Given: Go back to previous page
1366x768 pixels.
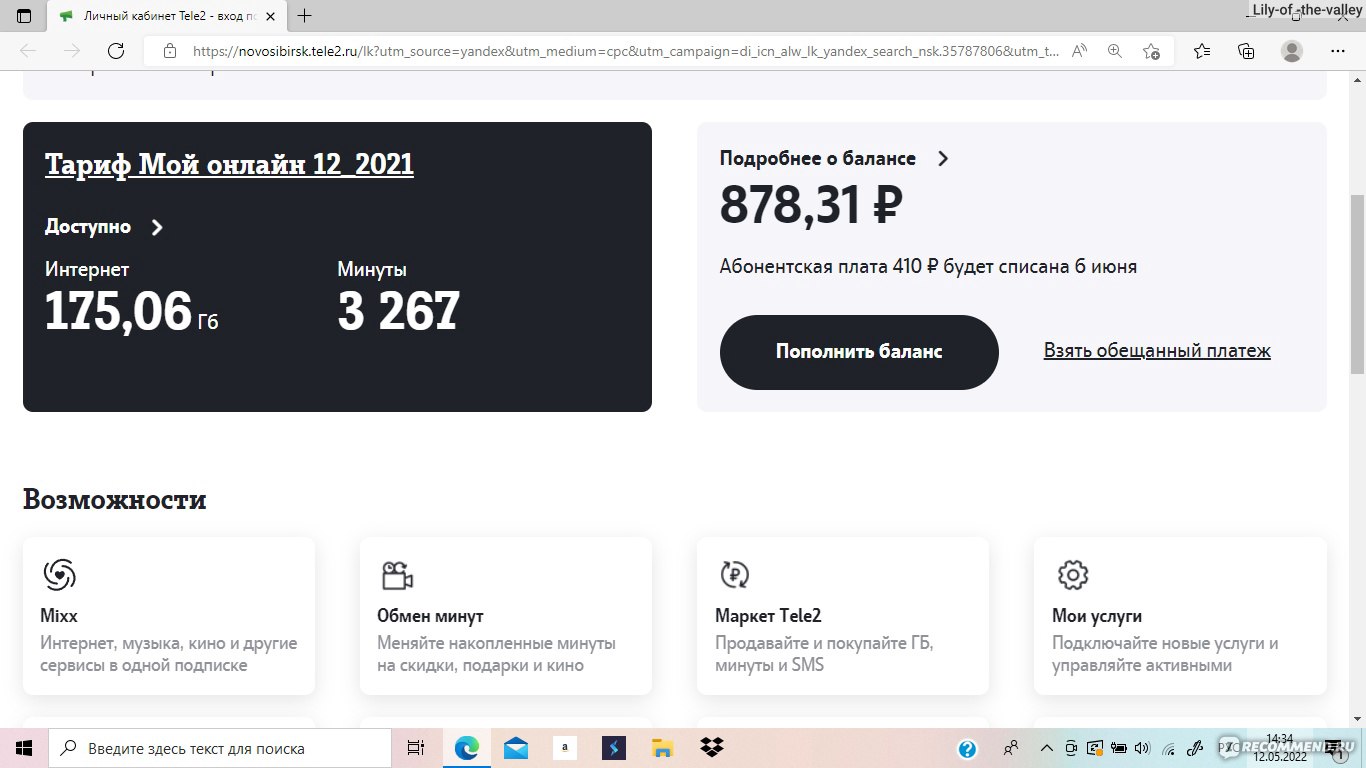Looking at the screenshot, I should 28,51.
